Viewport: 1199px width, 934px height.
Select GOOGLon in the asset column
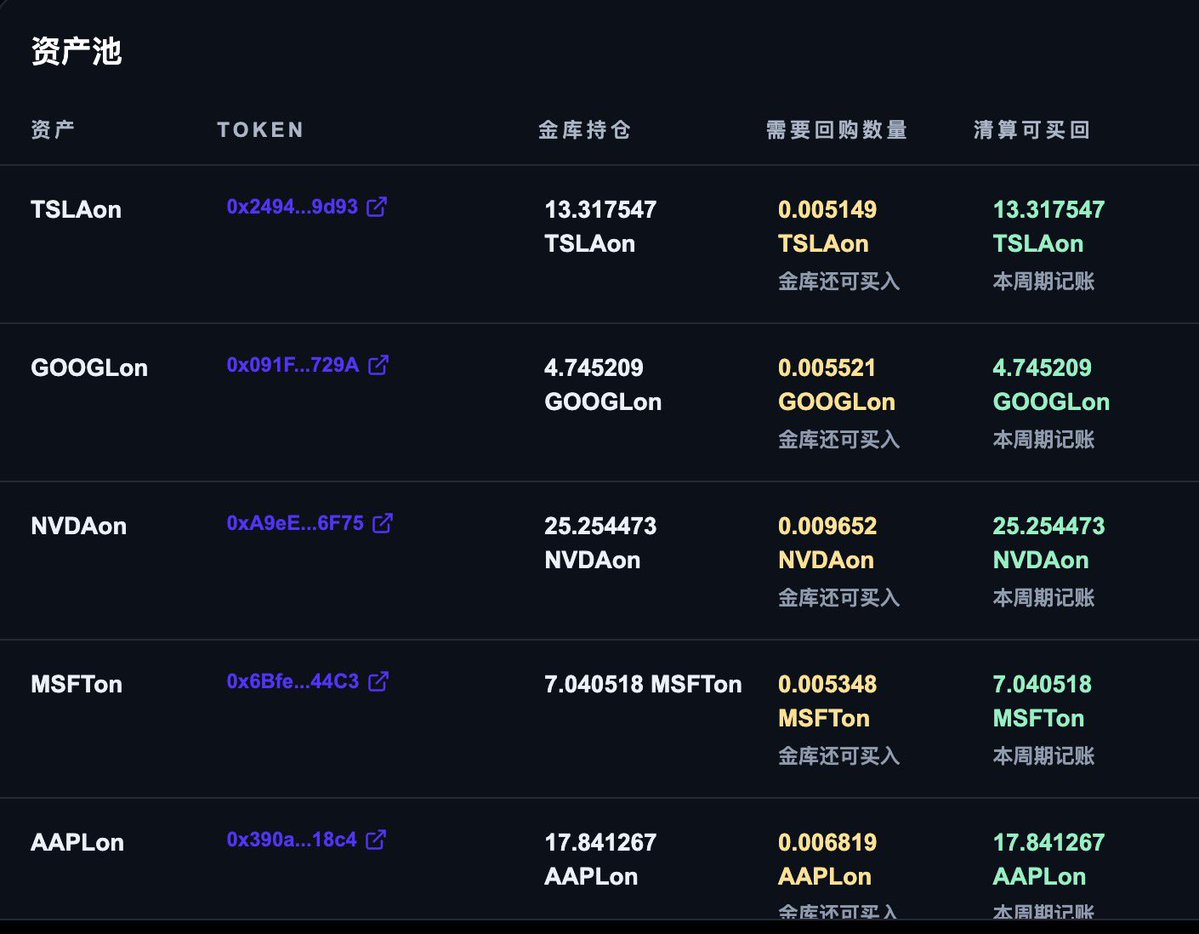(89, 368)
